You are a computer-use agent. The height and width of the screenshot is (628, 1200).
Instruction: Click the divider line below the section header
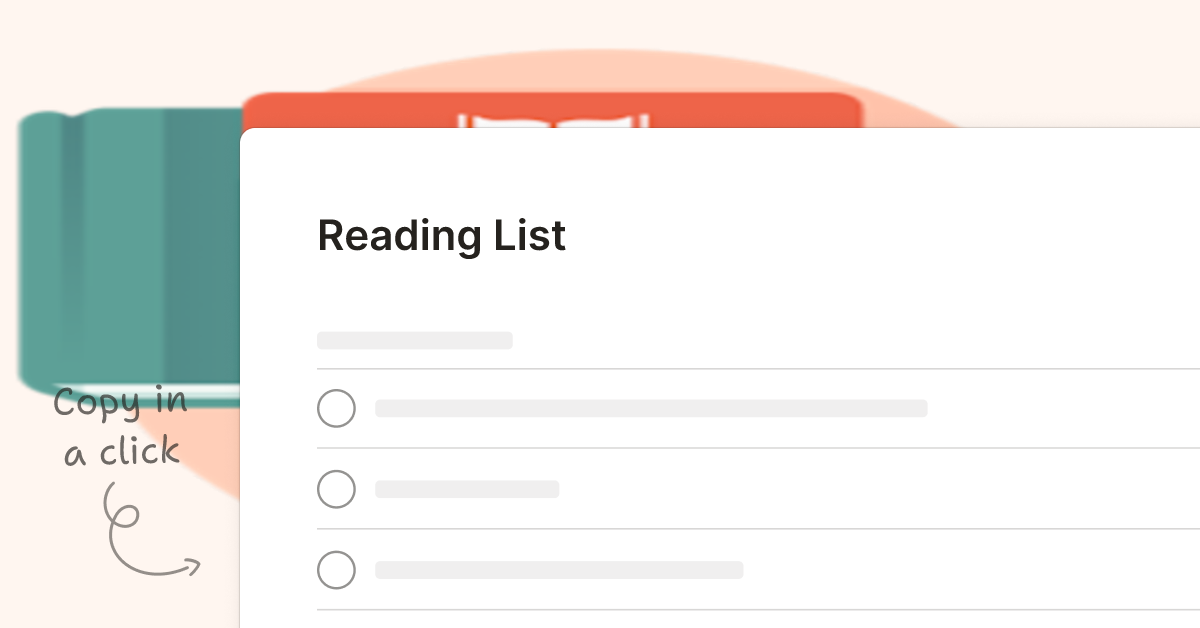coord(750,368)
